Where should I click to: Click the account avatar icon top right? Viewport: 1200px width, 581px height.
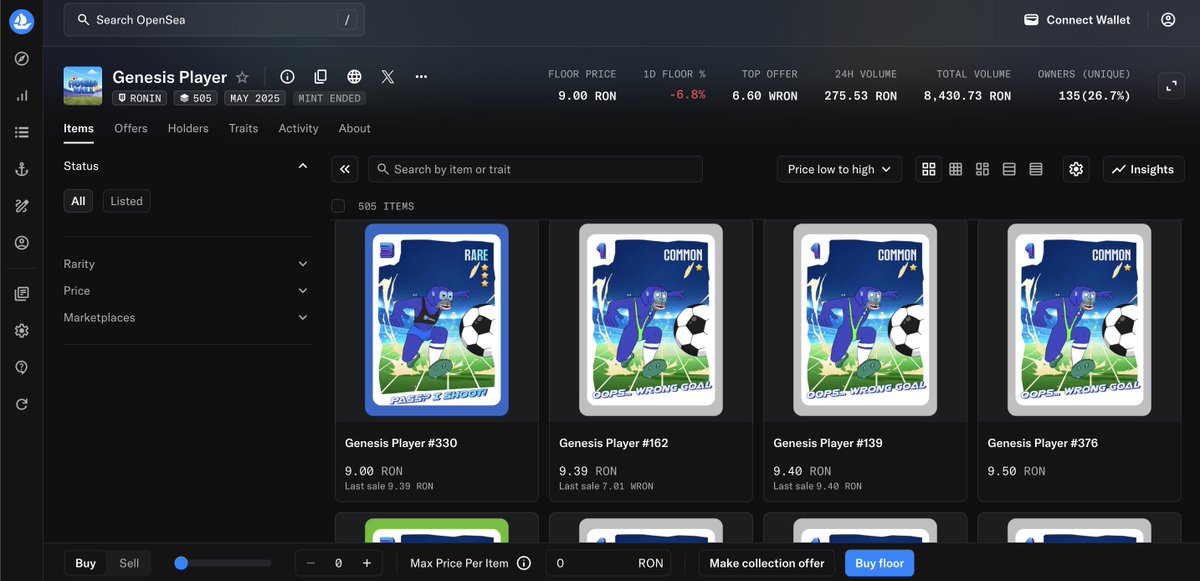click(x=1168, y=20)
